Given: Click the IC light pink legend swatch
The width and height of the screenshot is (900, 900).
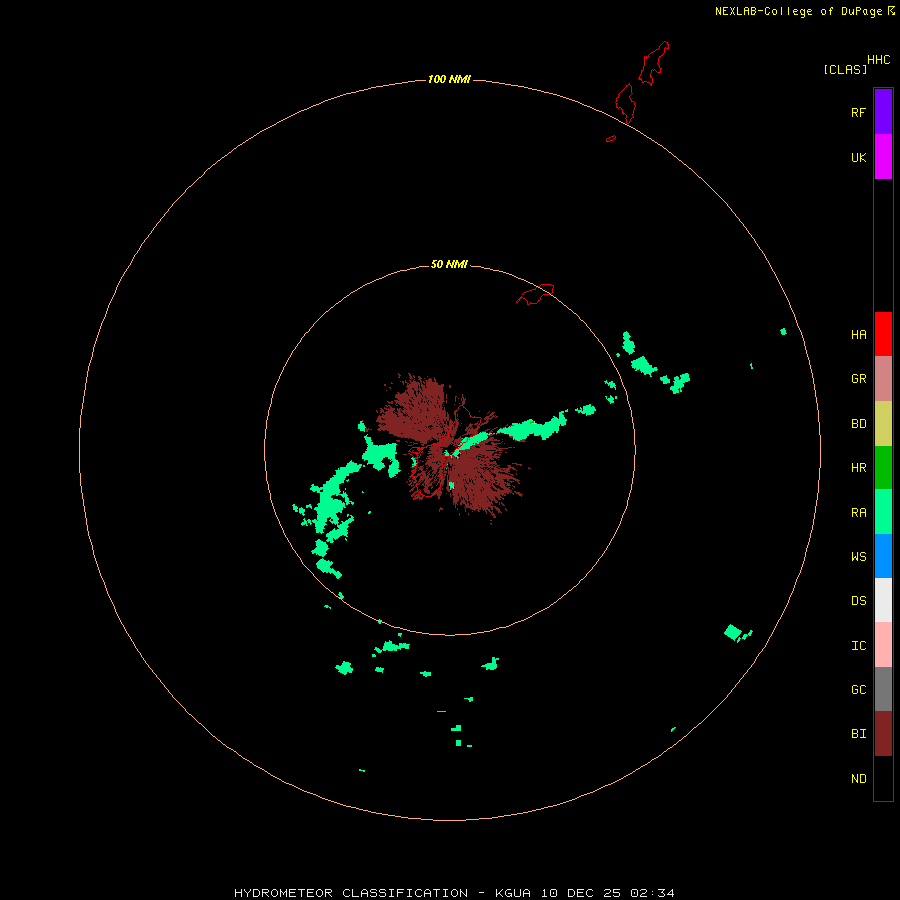Looking at the screenshot, I should pos(883,645).
